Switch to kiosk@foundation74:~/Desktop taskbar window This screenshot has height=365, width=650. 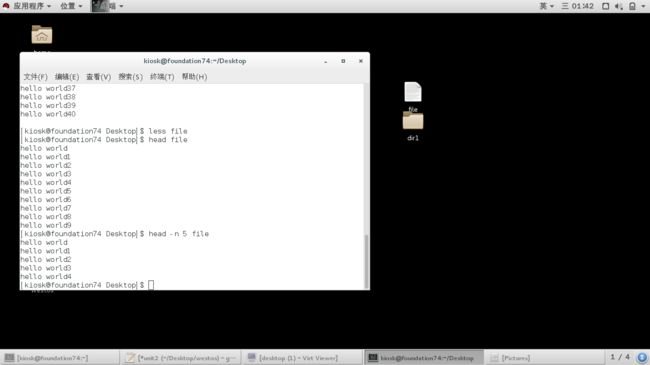coord(423,358)
